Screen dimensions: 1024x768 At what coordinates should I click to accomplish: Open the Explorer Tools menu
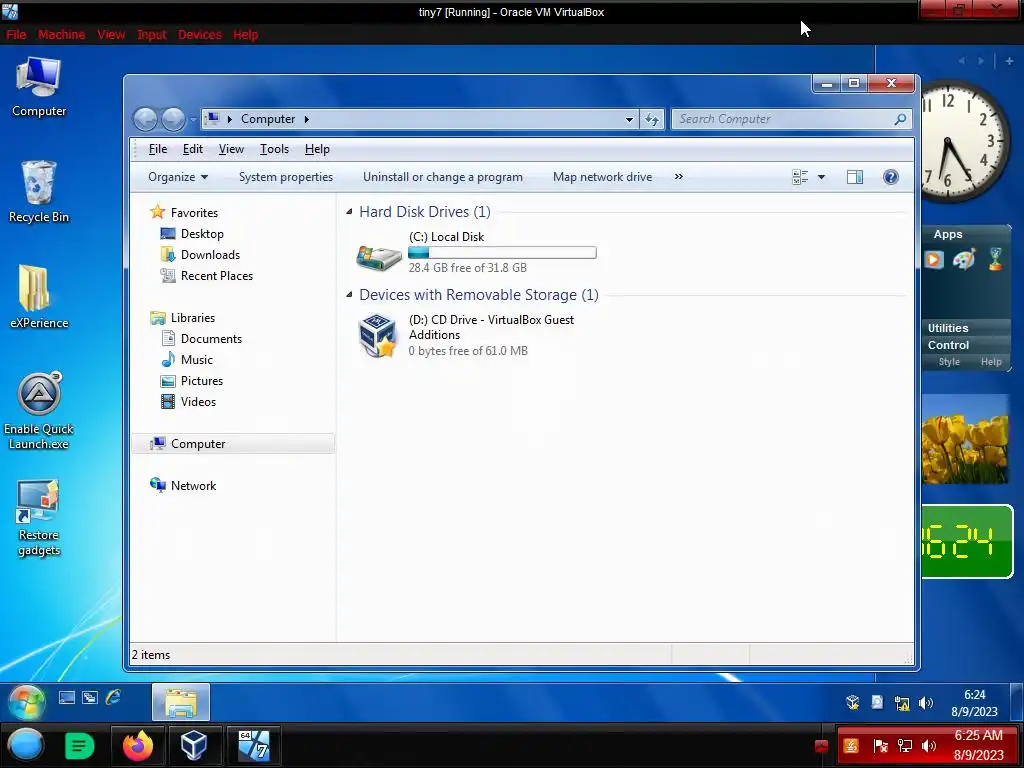tap(274, 149)
